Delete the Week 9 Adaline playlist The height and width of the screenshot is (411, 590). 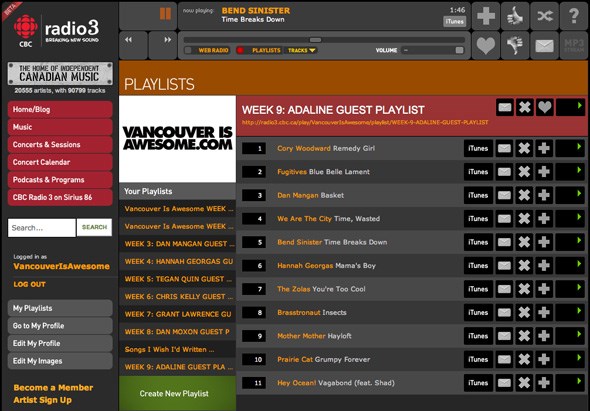tap(525, 108)
